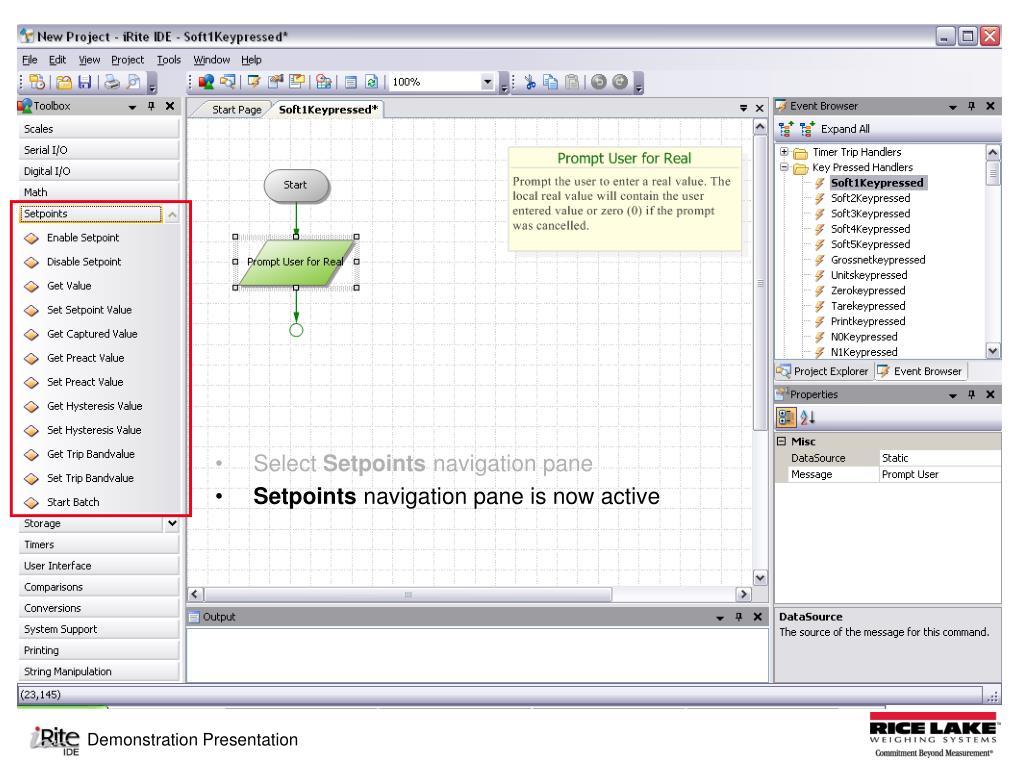The width and height of the screenshot is (1024, 768).
Task: Click the Copy toolbar icon
Action: pos(551,82)
